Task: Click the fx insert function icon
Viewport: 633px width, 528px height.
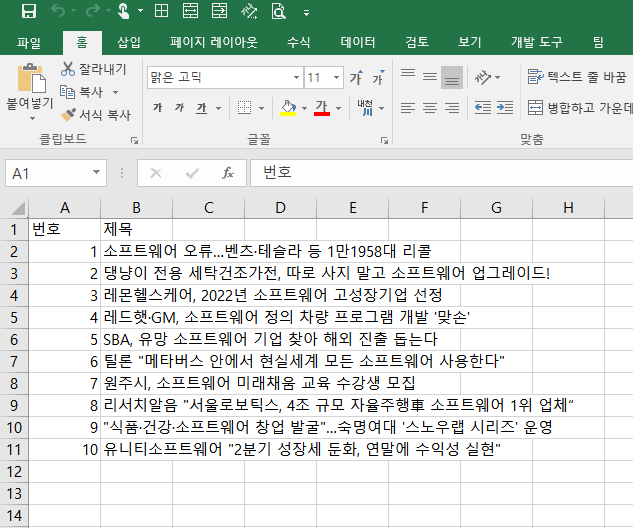Action: click(x=228, y=173)
